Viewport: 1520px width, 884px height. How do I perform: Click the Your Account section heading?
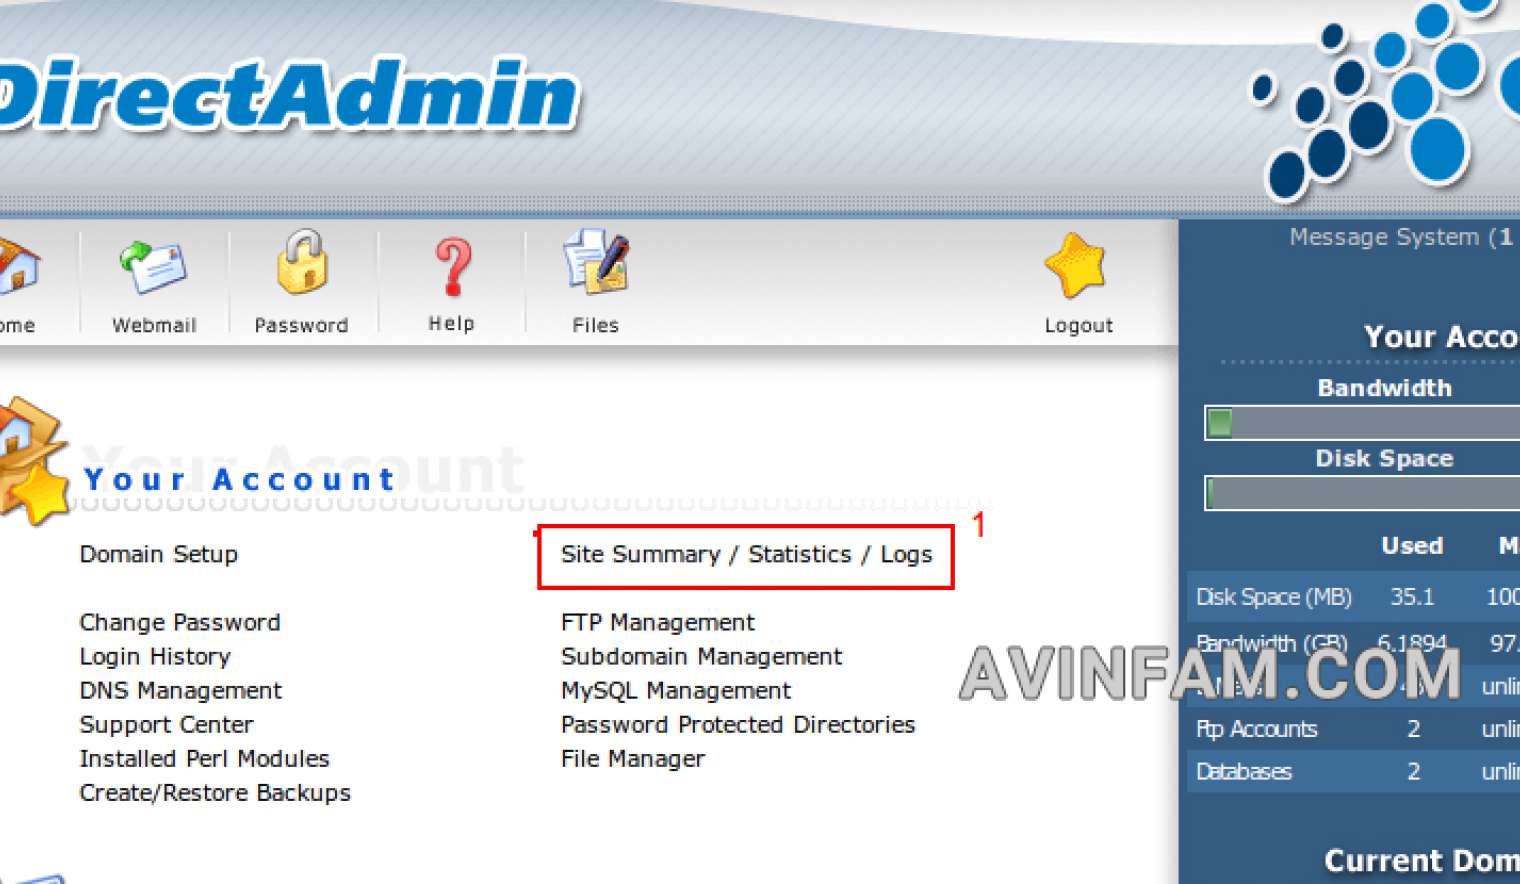click(x=240, y=479)
